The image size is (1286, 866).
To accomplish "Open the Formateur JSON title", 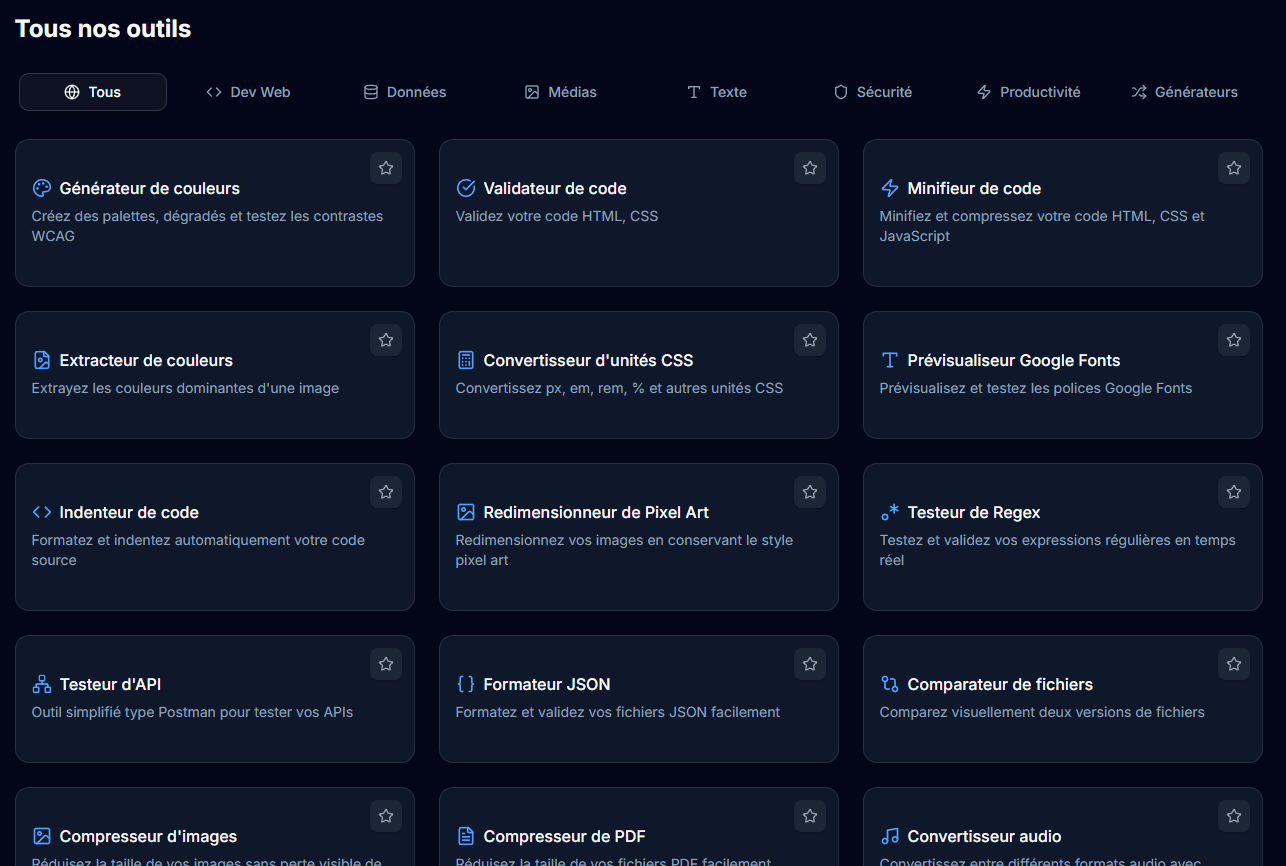I will point(547,684).
